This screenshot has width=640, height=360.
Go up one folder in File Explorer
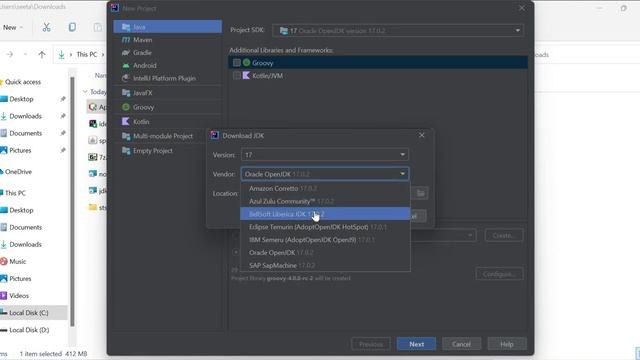pos(42,54)
